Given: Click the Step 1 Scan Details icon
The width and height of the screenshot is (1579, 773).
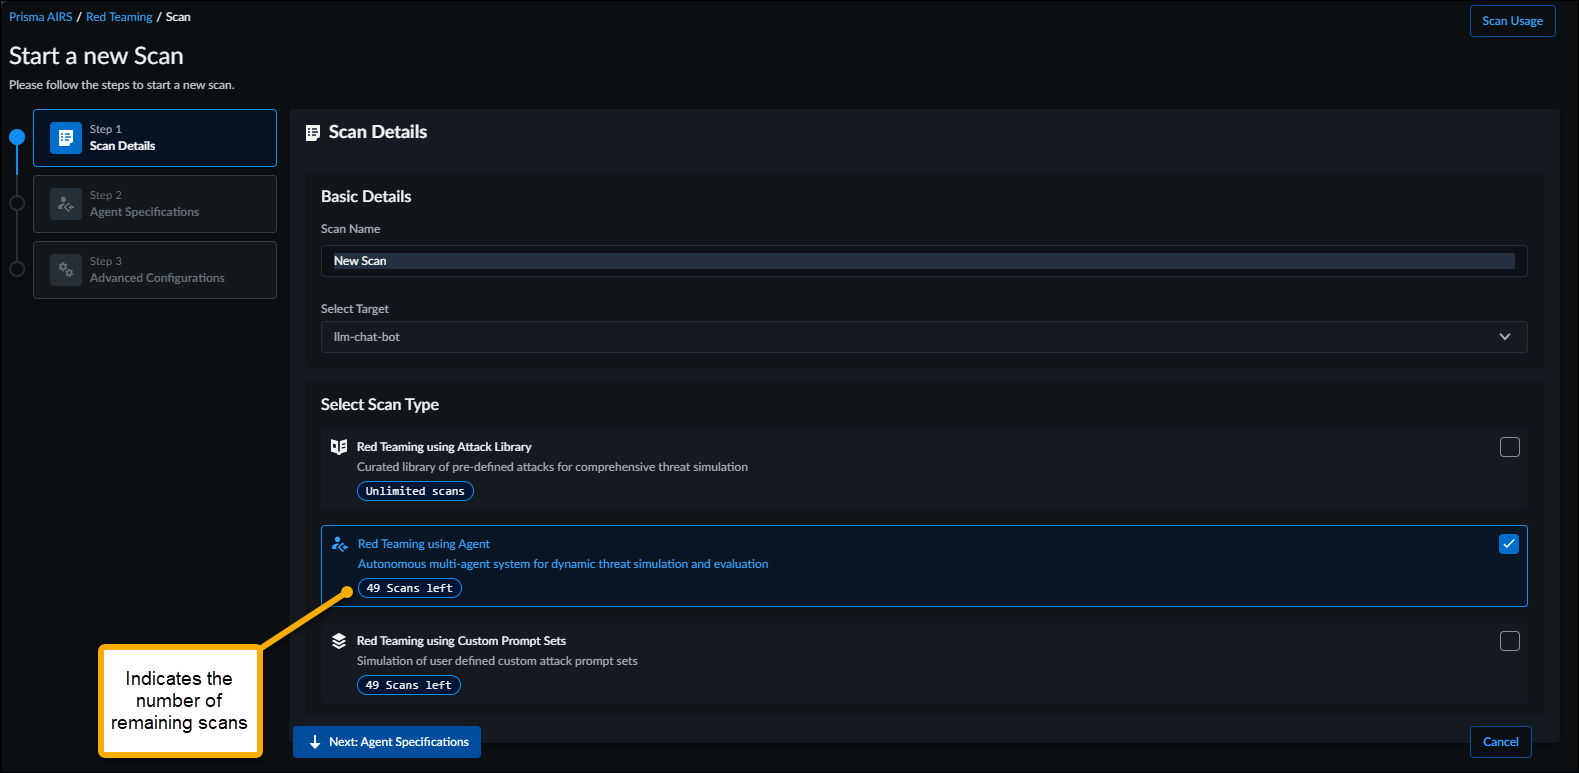Looking at the screenshot, I should pos(66,138).
